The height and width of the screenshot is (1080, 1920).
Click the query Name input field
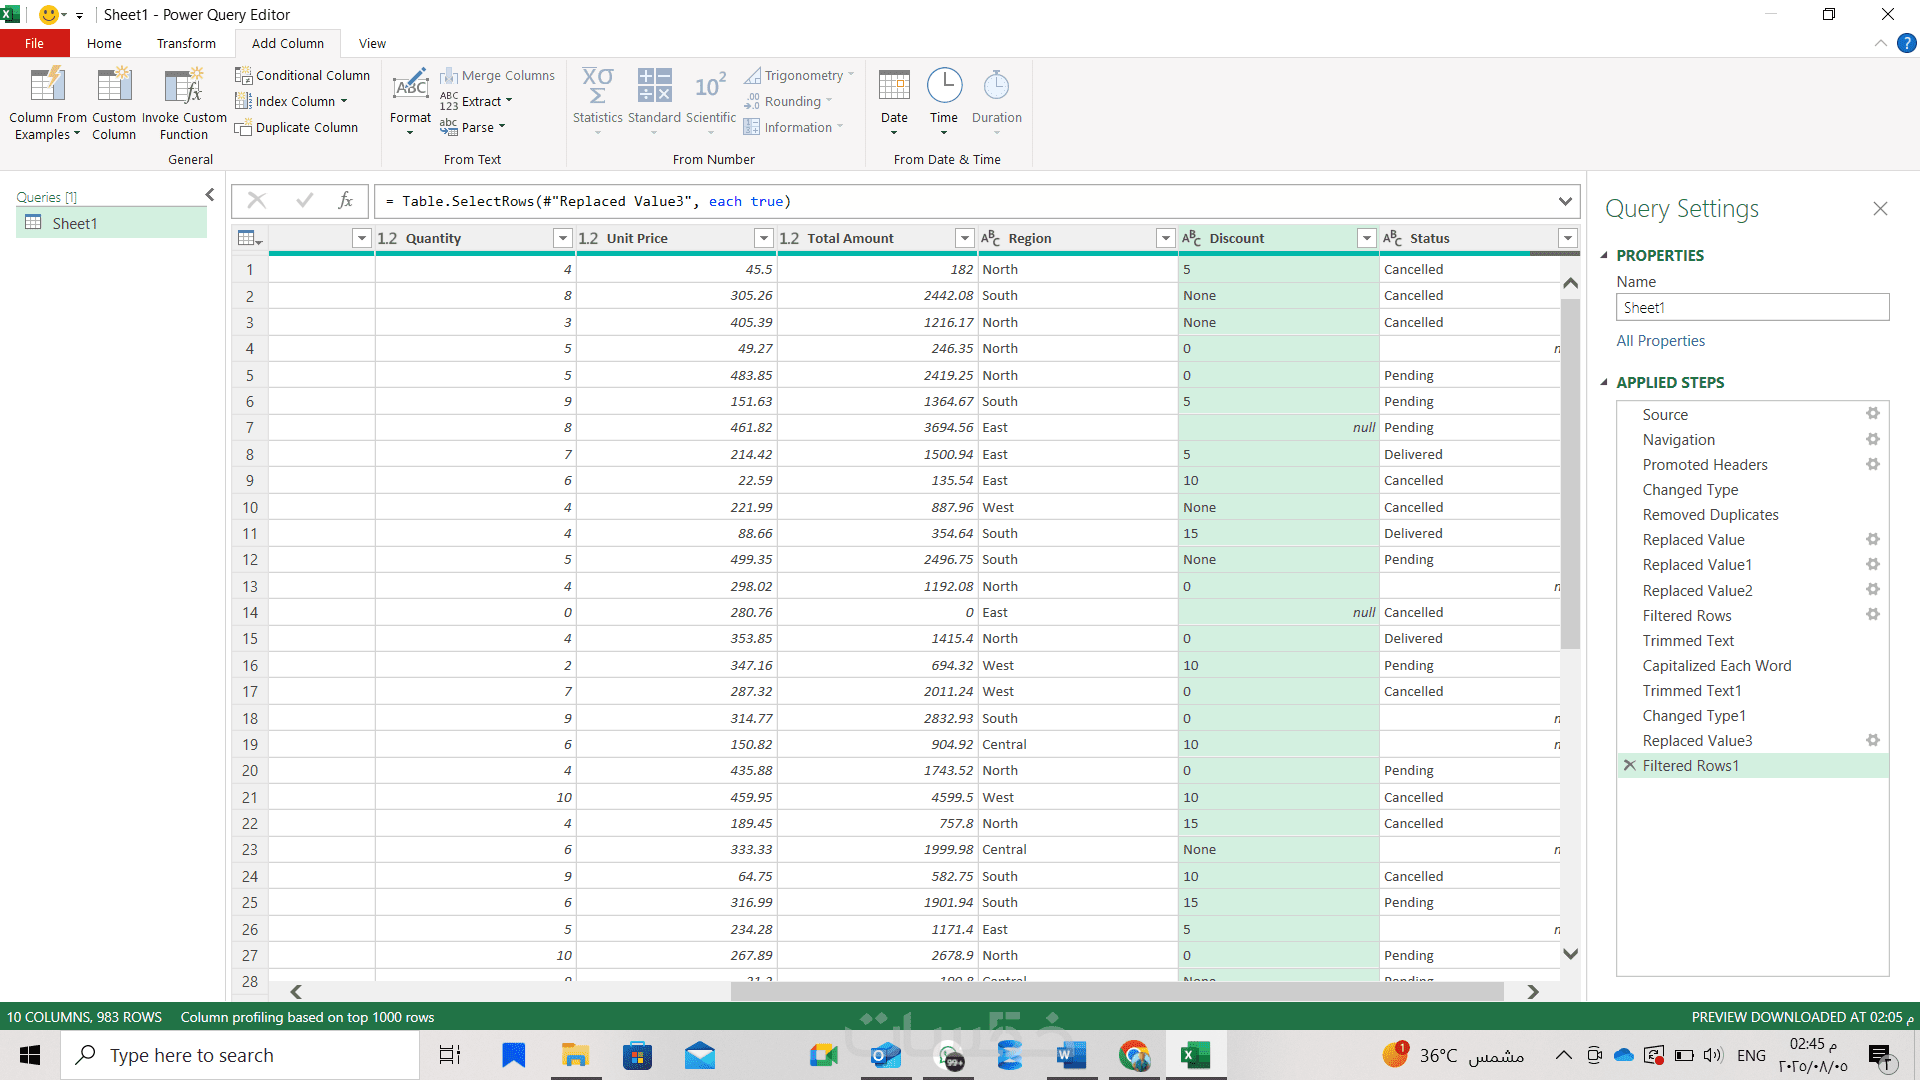point(1752,307)
